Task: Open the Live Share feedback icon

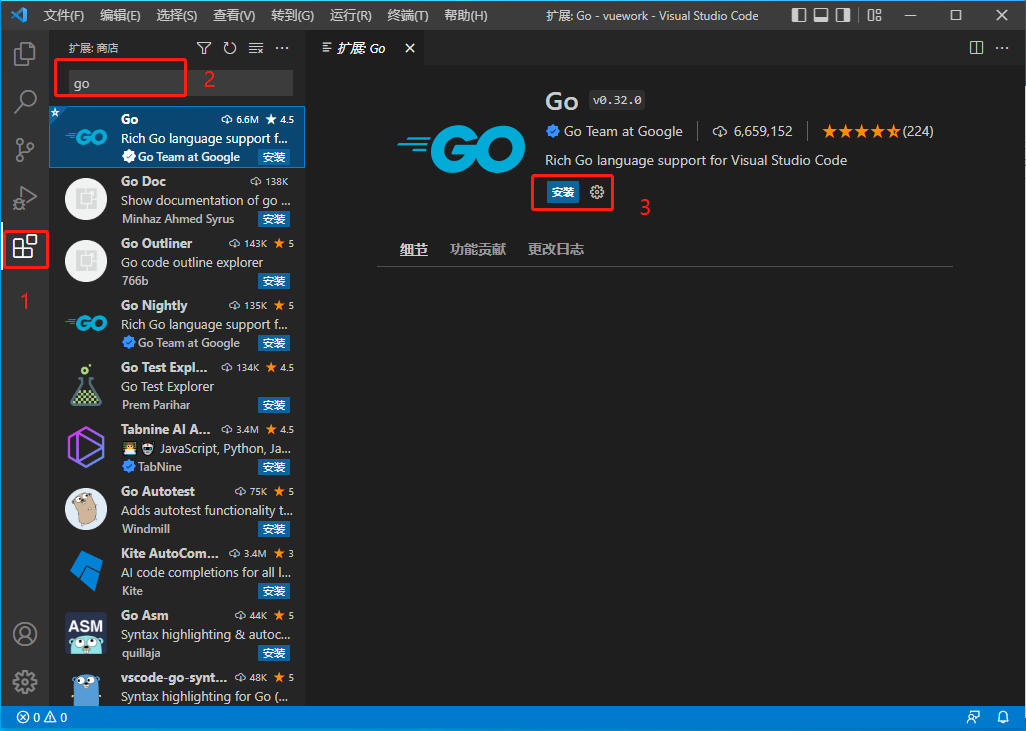Action: pyautogui.click(x=972, y=717)
